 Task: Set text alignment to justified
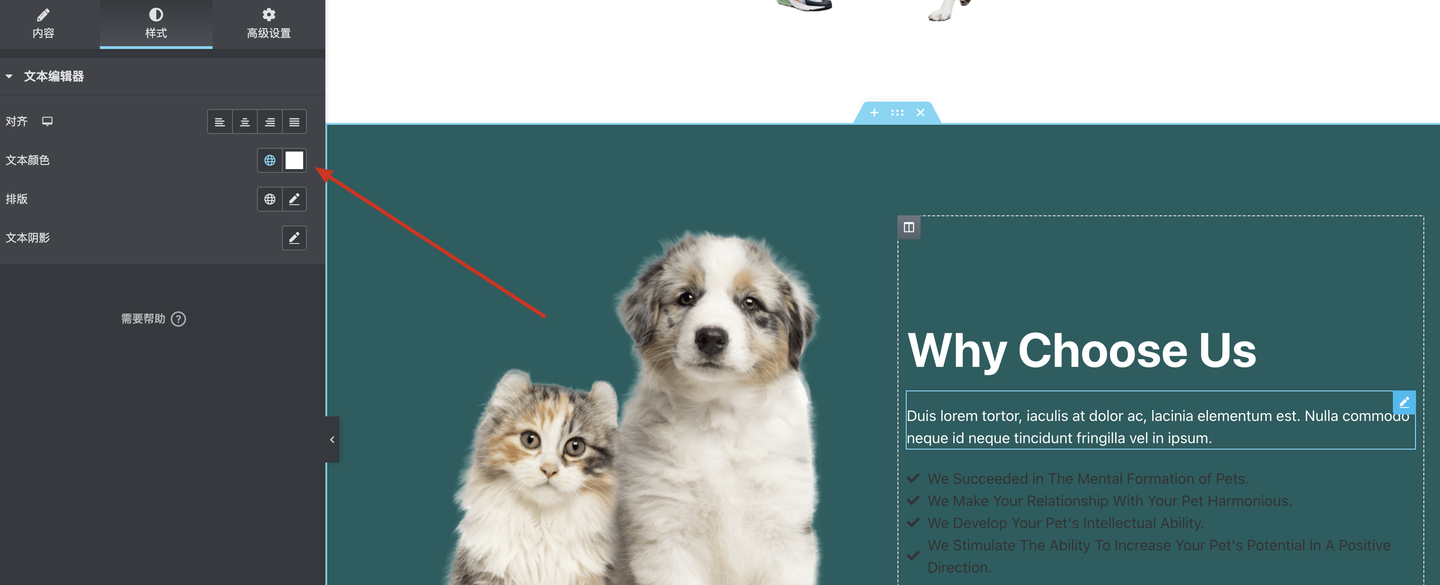point(294,122)
